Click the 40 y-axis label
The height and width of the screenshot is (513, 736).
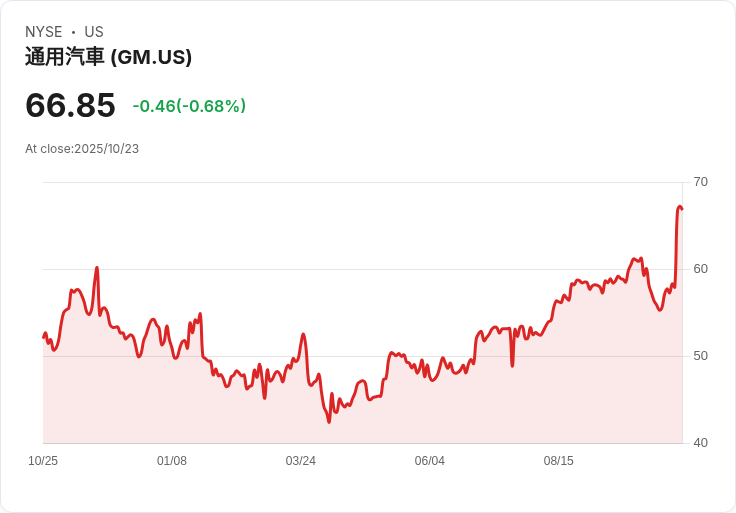700,443
